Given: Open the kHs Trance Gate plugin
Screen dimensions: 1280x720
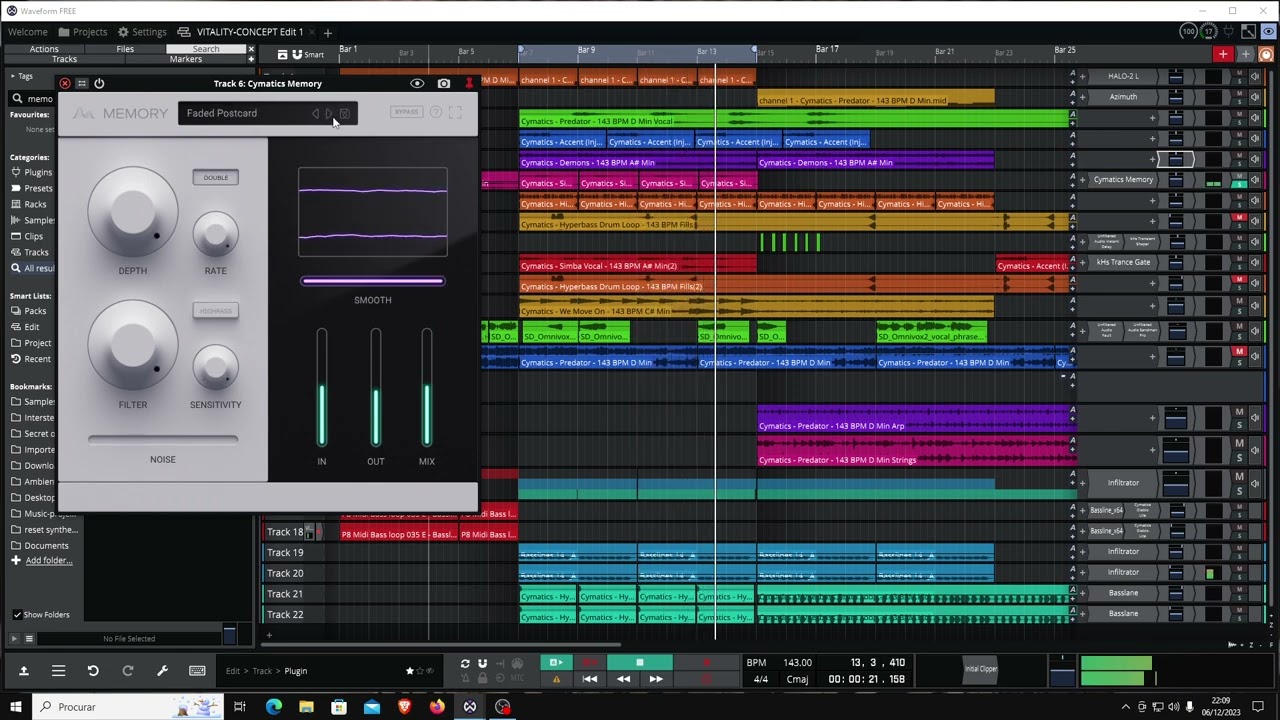Looking at the screenshot, I should [1123, 262].
